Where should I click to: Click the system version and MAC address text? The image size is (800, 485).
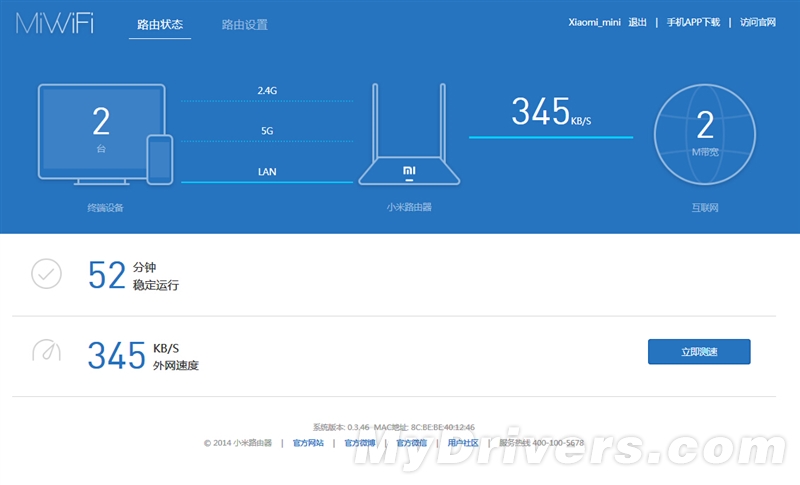(x=393, y=427)
